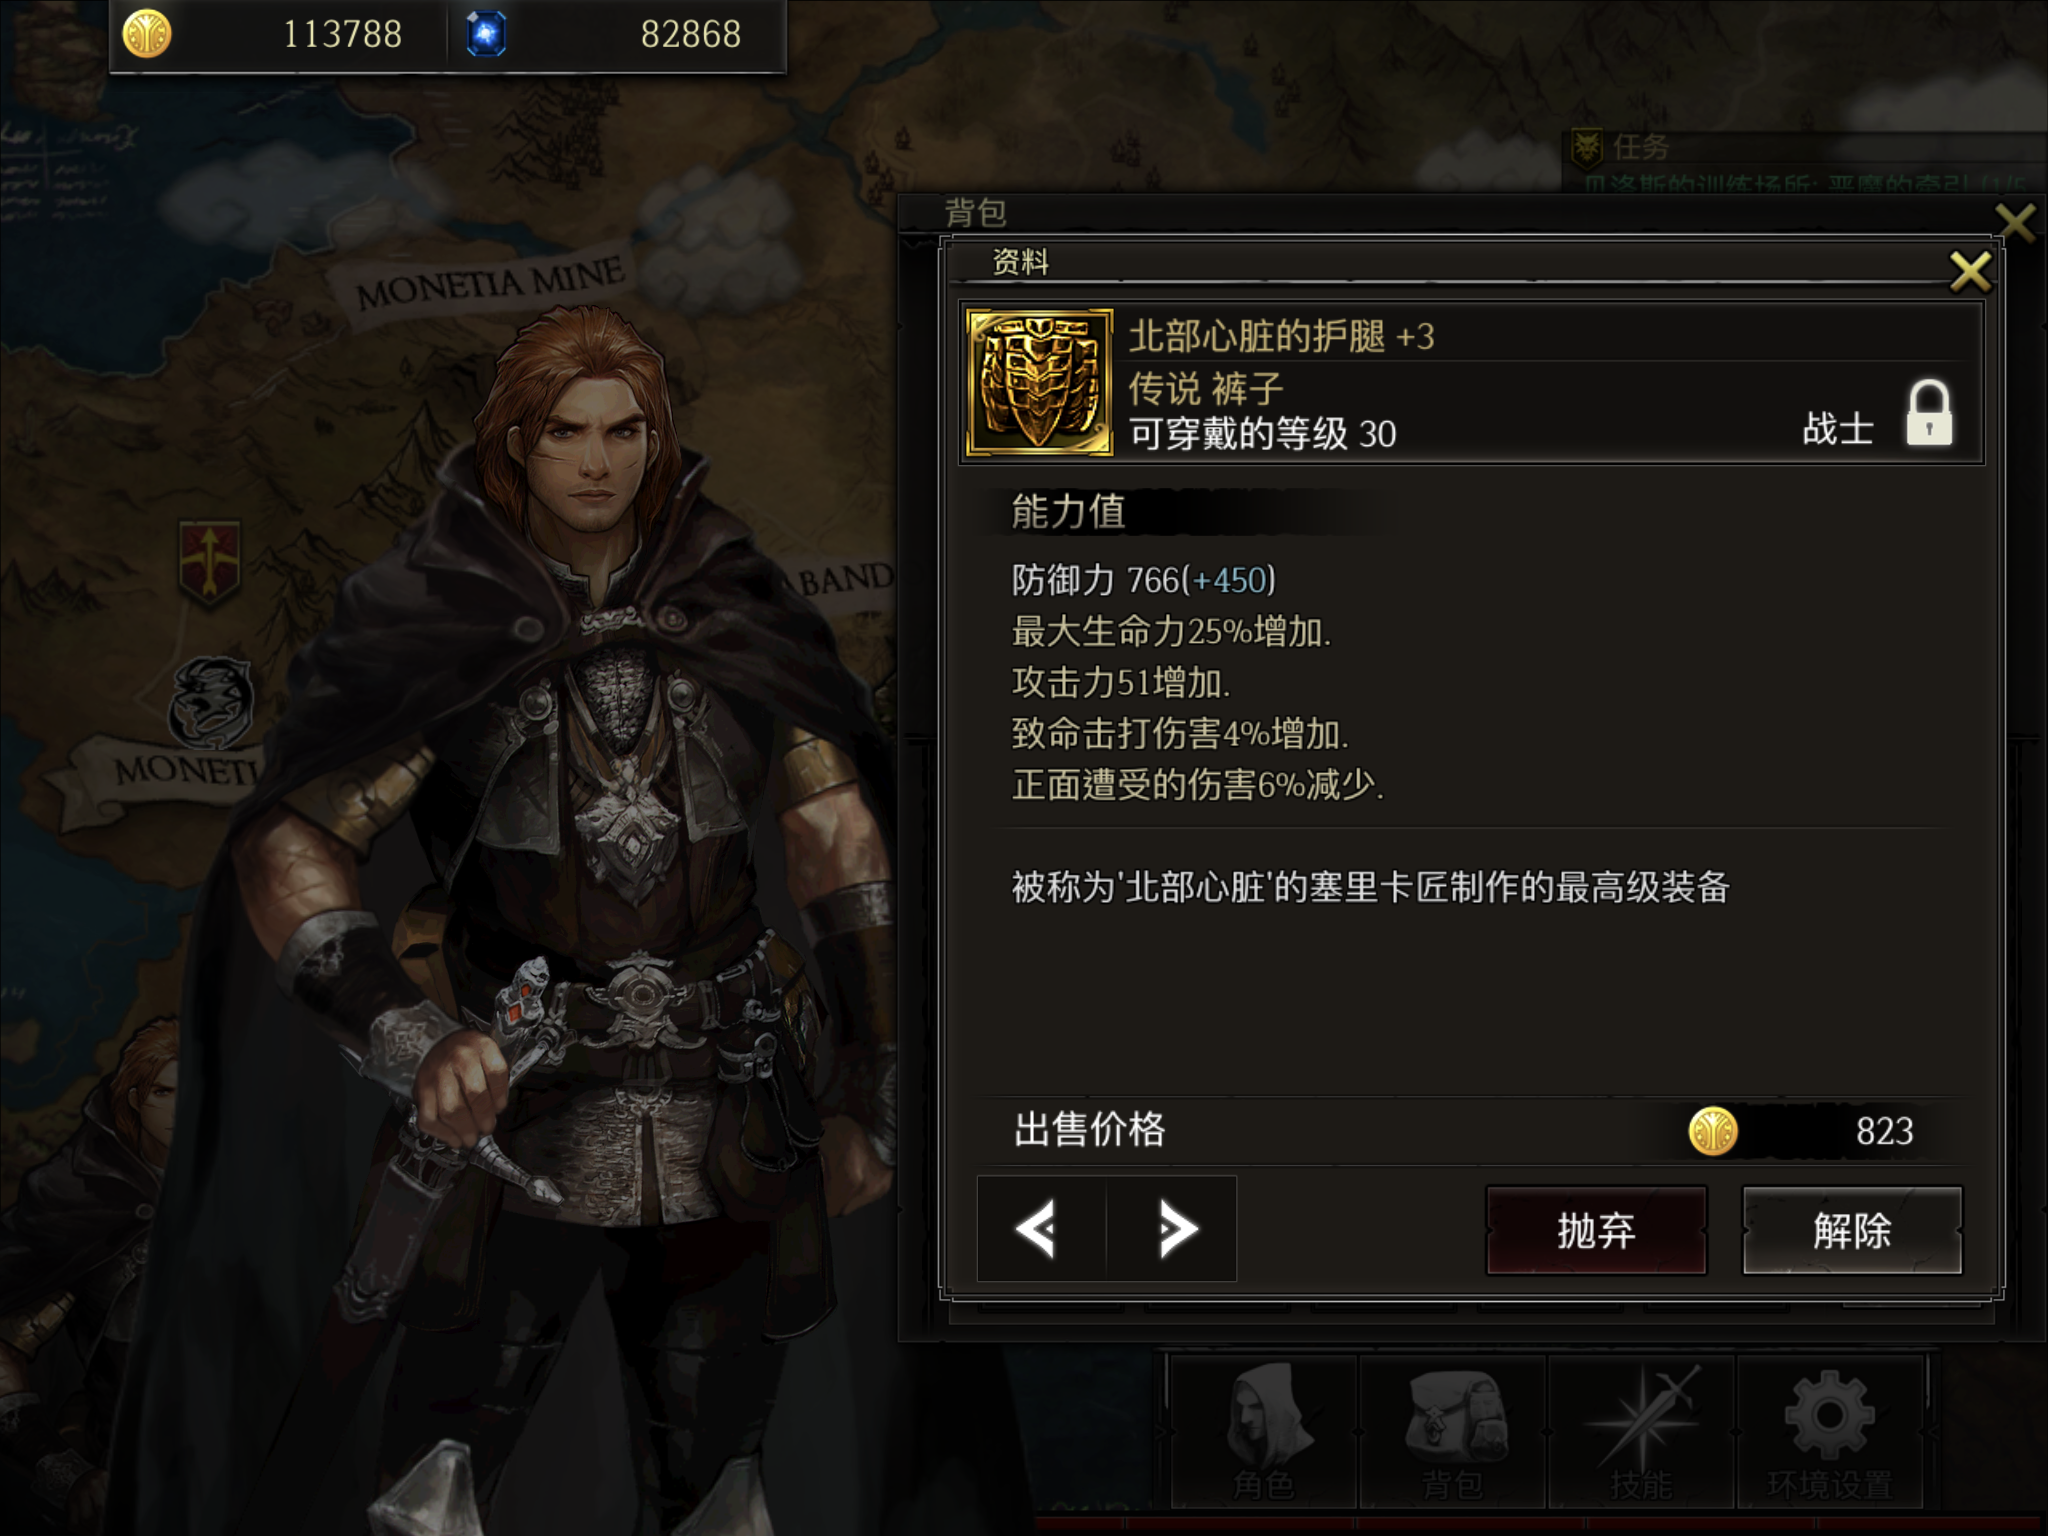
Task: Click the Monetia Mine map label
Action: pos(491,283)
